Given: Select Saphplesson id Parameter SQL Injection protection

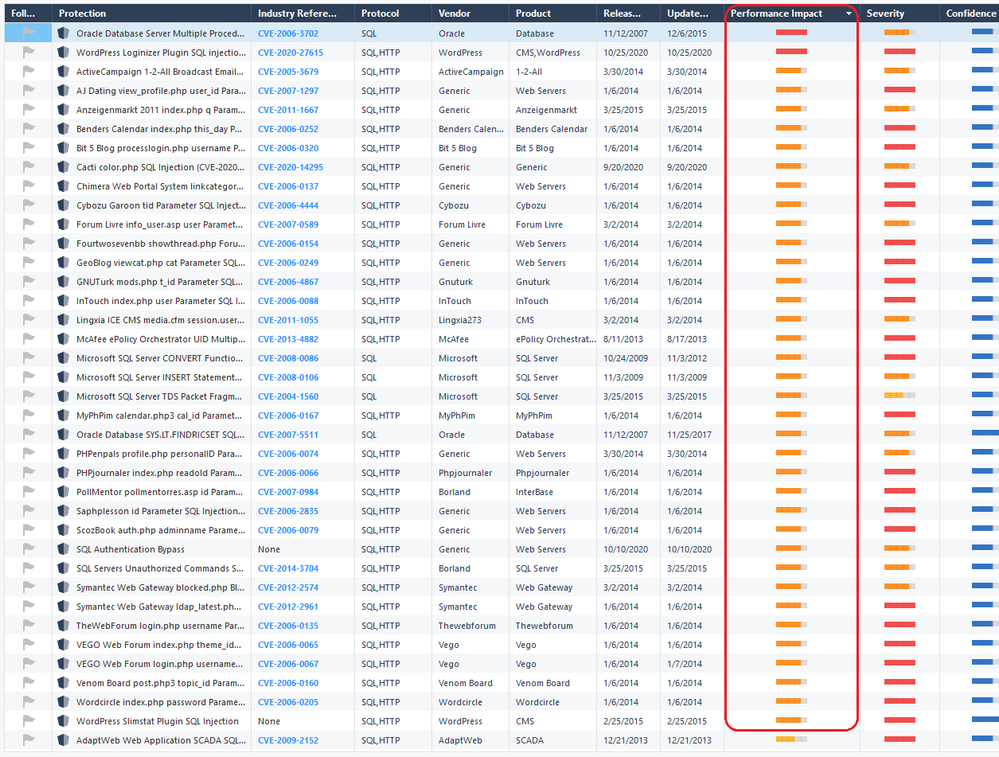Looking at the screenshot, I should pyautogui.click(x=161, y=511).
